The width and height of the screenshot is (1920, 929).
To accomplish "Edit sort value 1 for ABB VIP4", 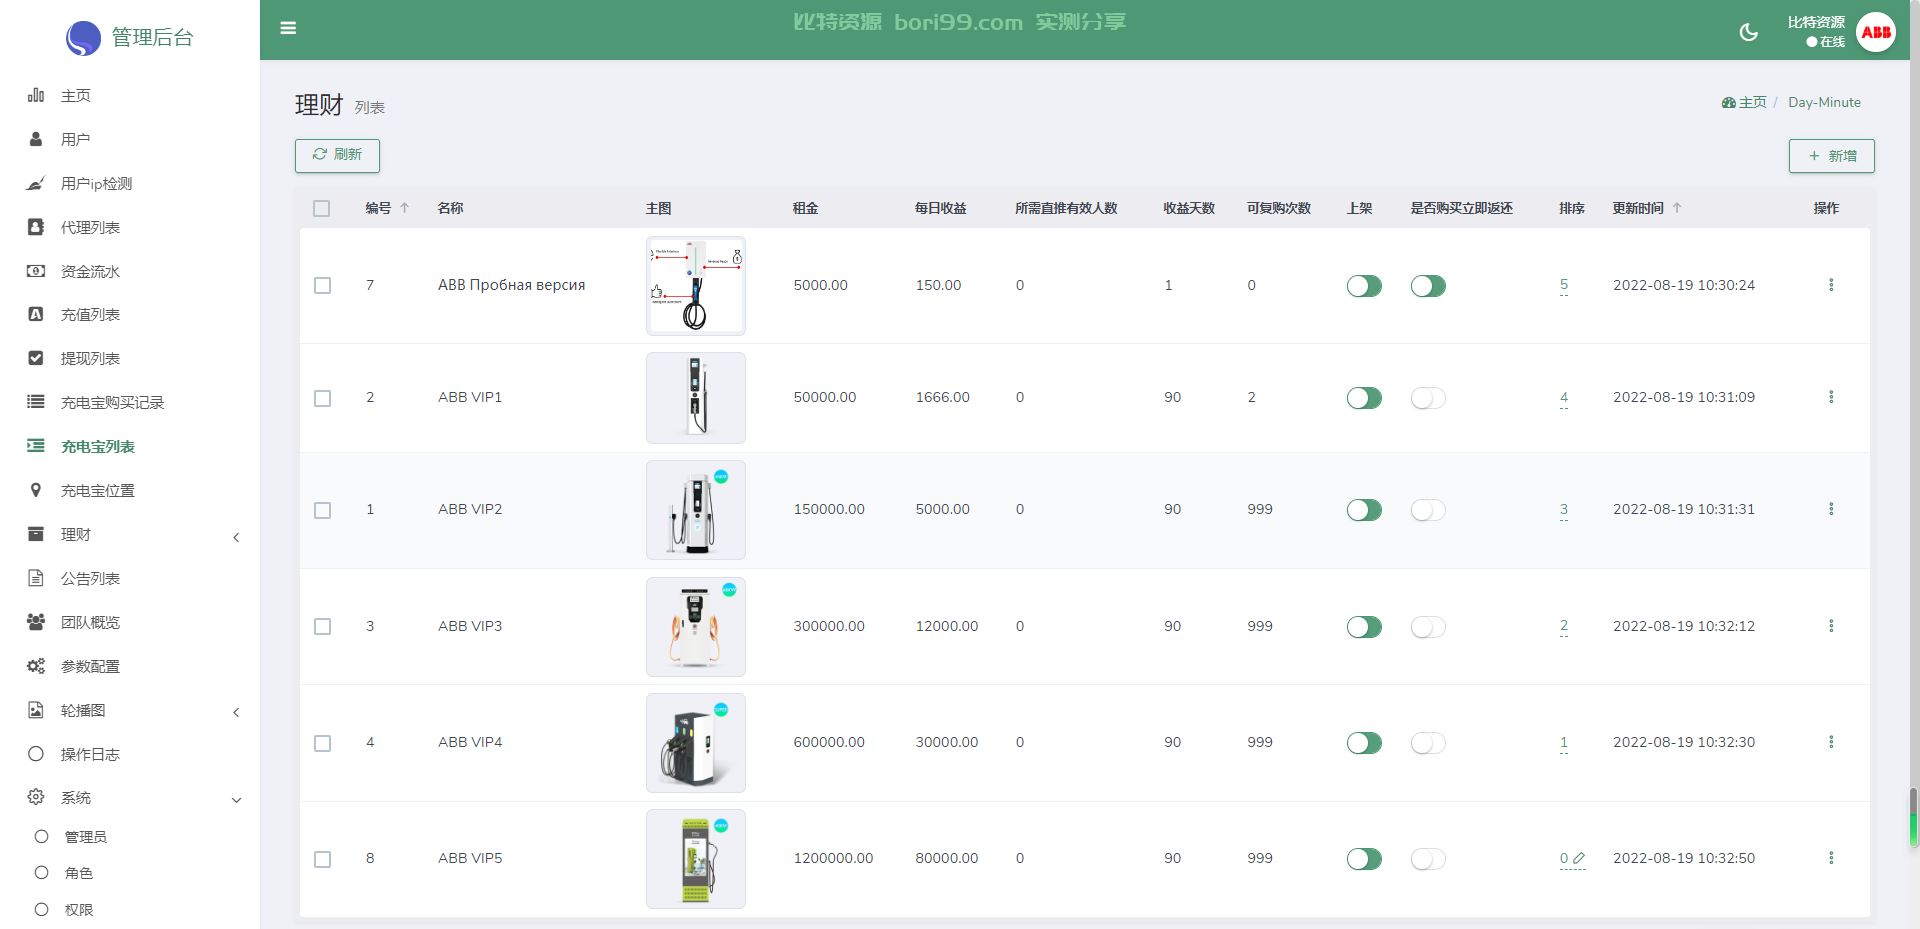I will 1564,743.
